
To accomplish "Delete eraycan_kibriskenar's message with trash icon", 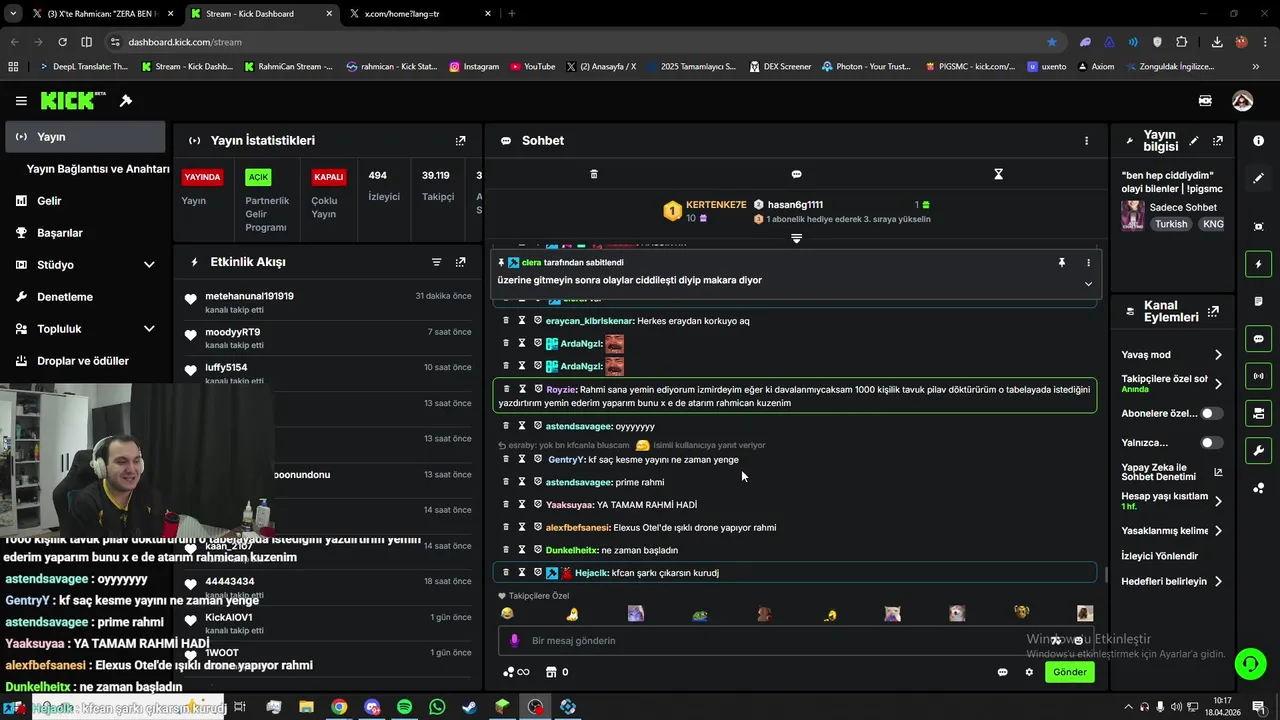I will click(506, 320).
